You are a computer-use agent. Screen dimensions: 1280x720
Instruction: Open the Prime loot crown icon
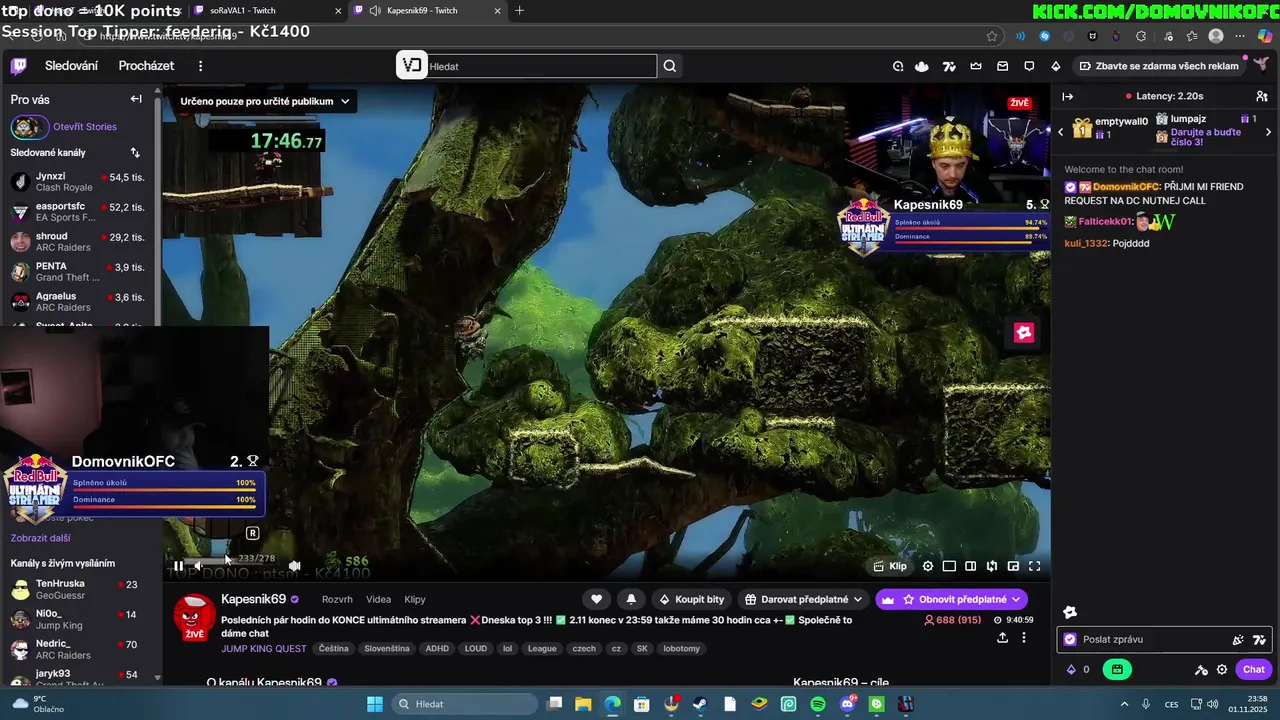coord(976,66)
